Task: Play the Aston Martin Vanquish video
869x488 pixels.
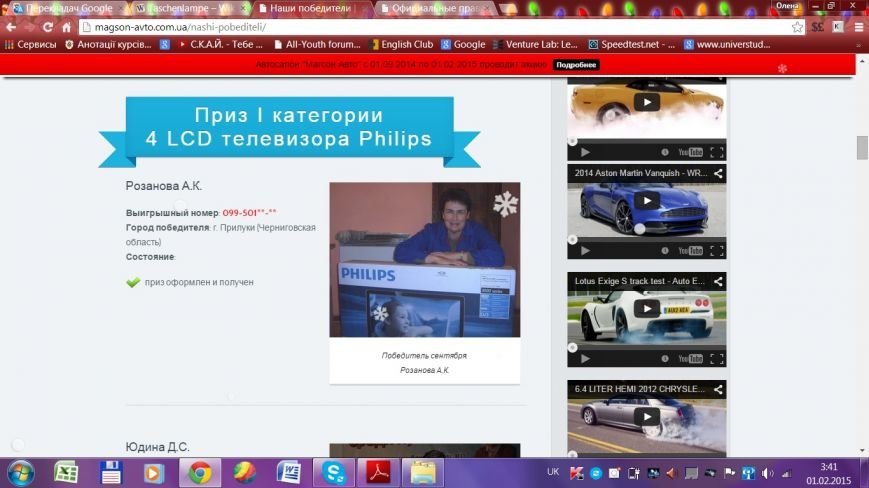Action: coord(647,201)
